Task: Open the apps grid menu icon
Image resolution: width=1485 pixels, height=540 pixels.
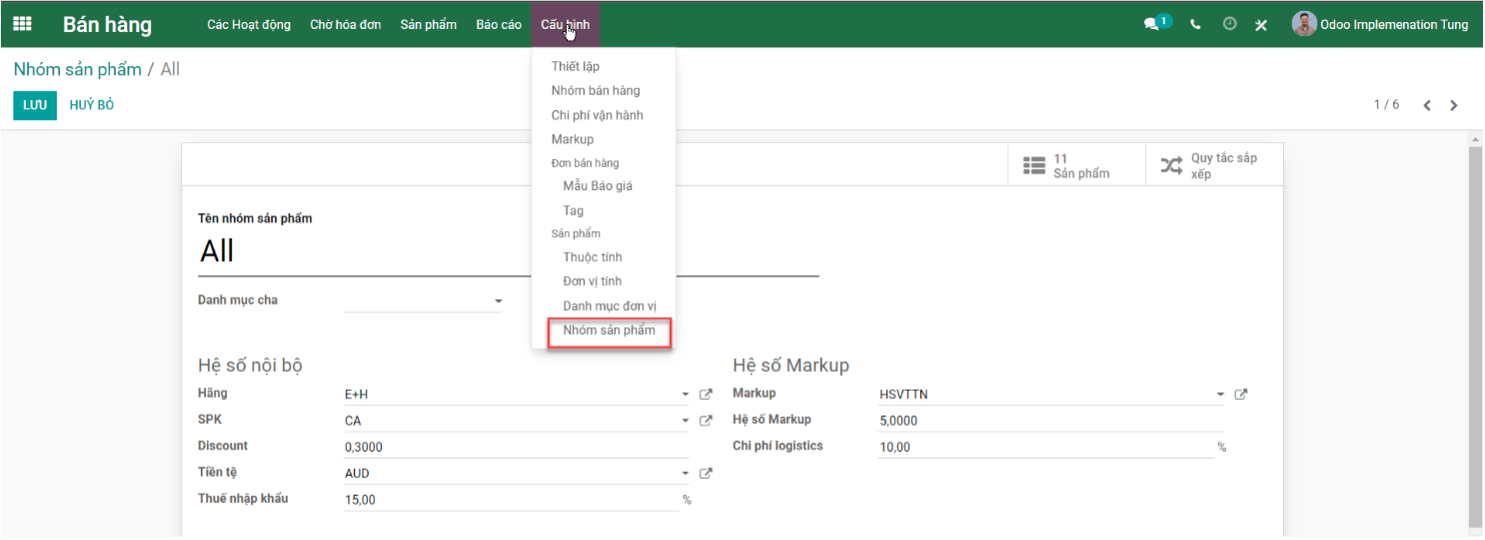Action: [x=22, y=24]
